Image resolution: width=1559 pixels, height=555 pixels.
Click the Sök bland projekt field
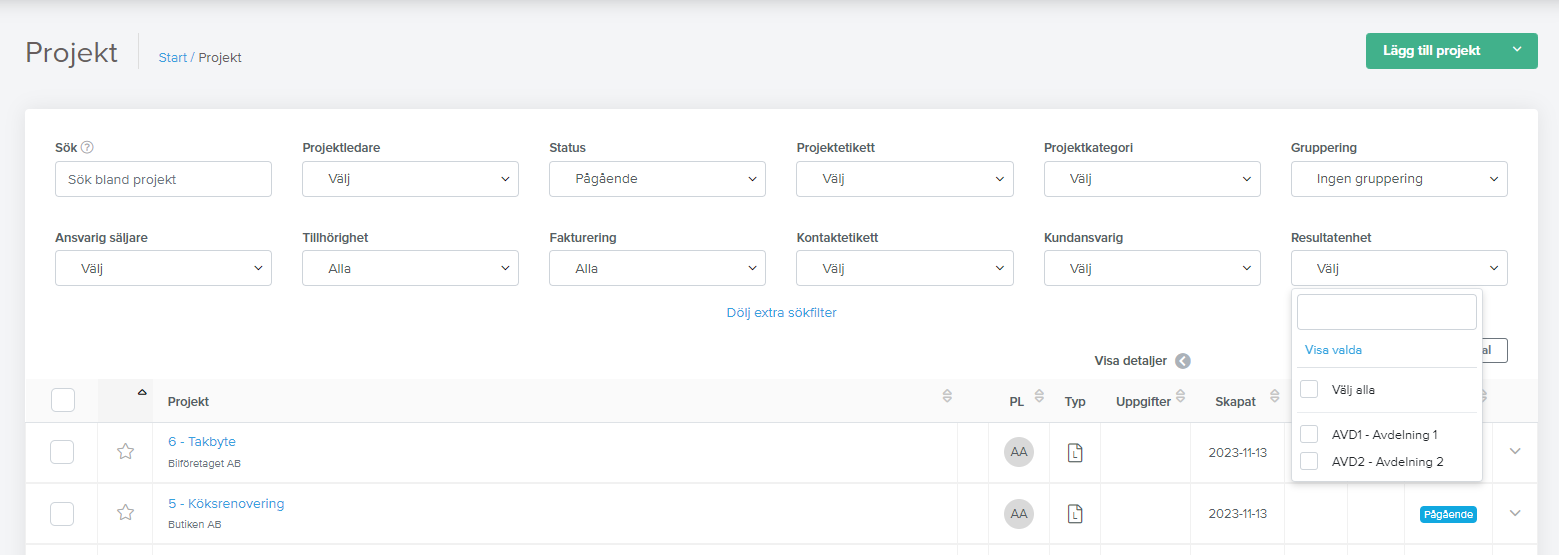[x=163, y=179]
